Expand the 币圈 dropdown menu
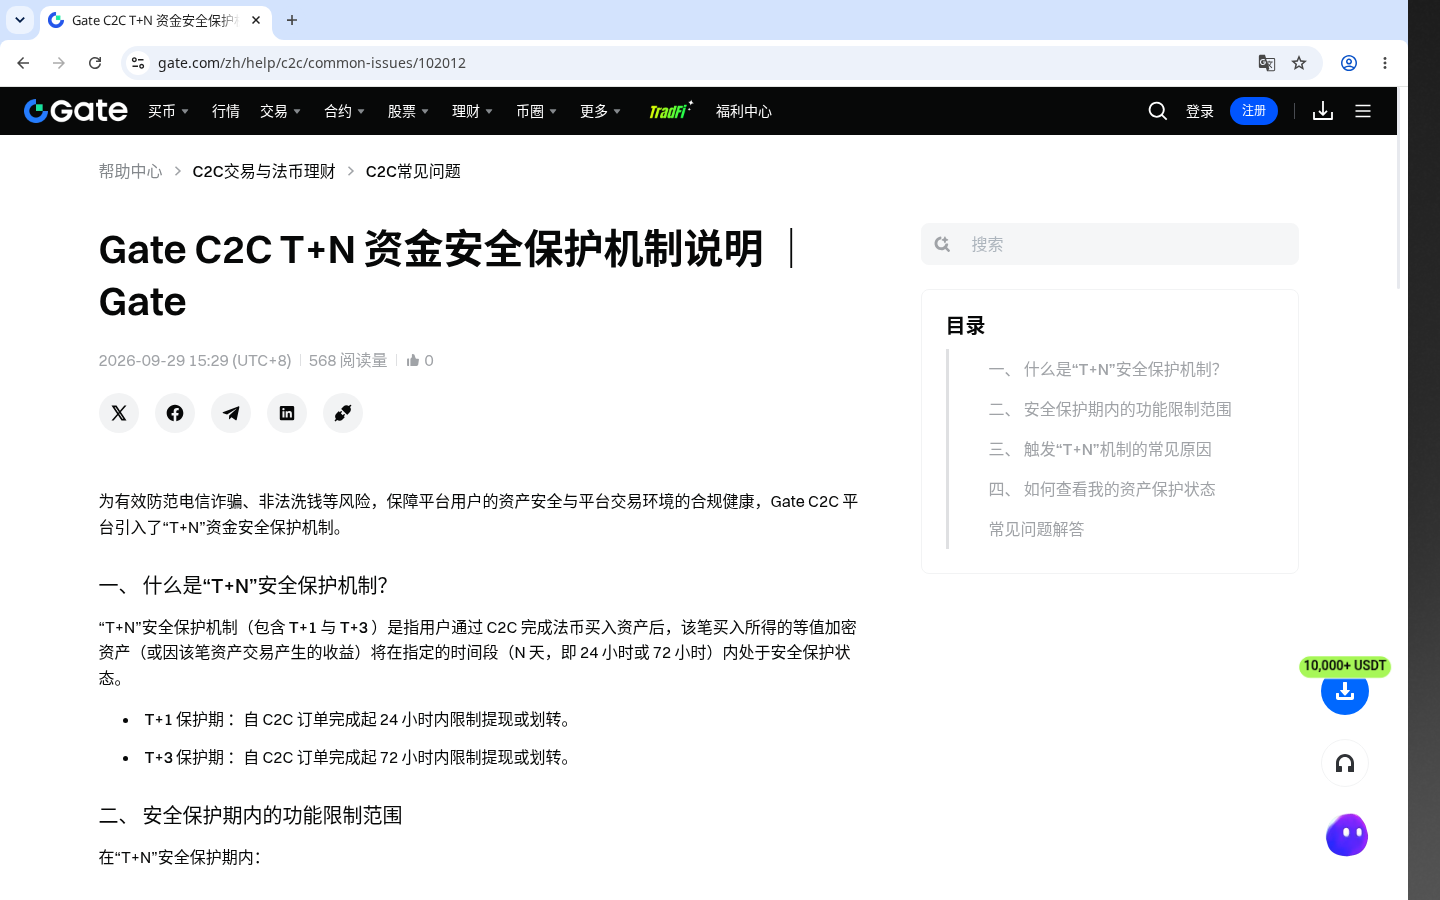 click(536, 111)
